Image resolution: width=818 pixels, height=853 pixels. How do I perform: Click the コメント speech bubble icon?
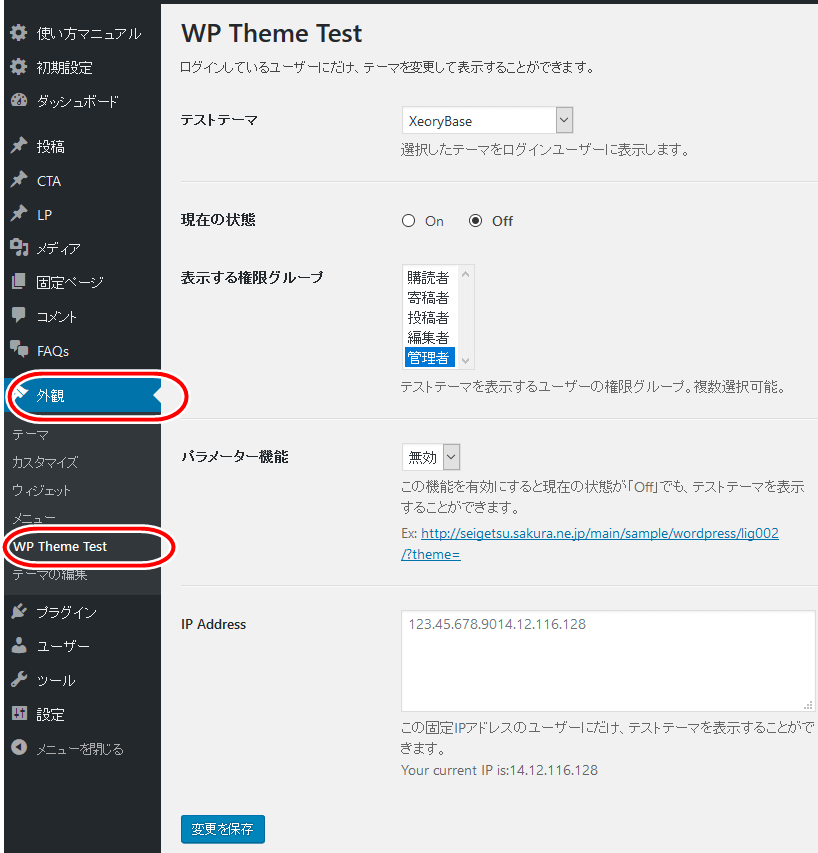point(18,314)
